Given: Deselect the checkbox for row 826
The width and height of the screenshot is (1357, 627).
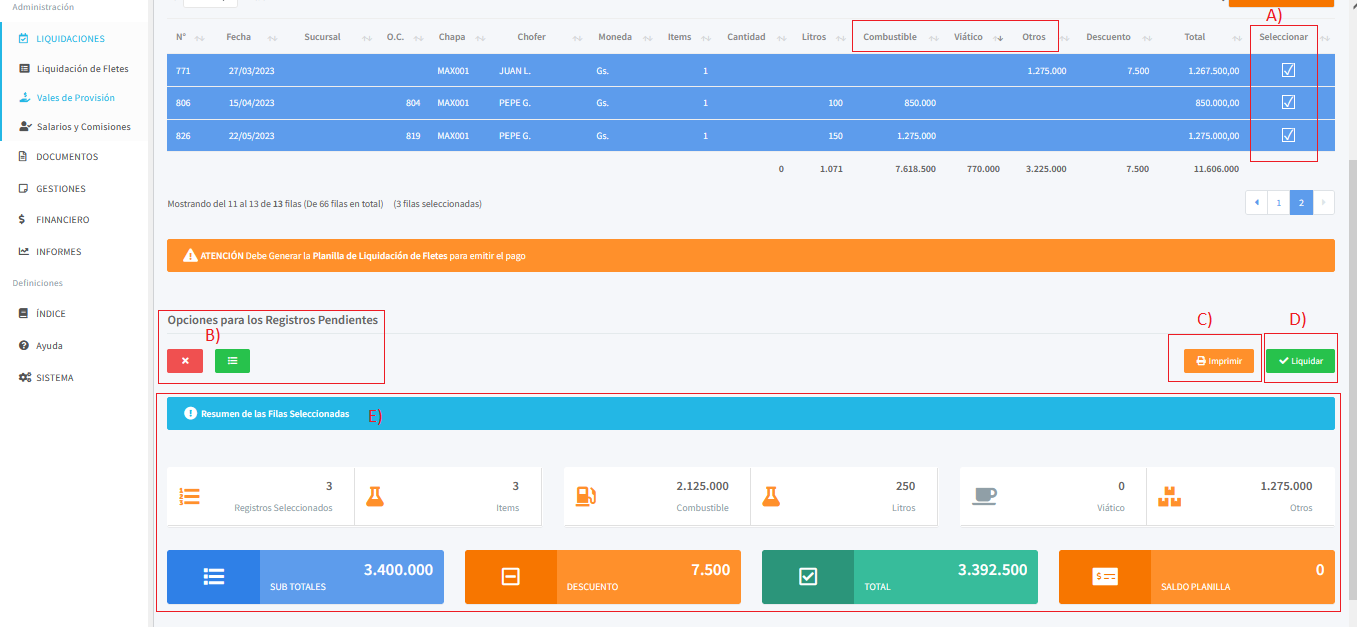Looking at the screenshot, I should point(1288,135).
